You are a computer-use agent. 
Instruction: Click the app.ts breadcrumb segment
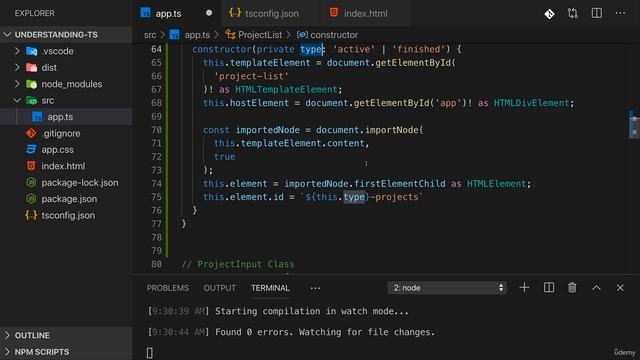click(197, 35)
